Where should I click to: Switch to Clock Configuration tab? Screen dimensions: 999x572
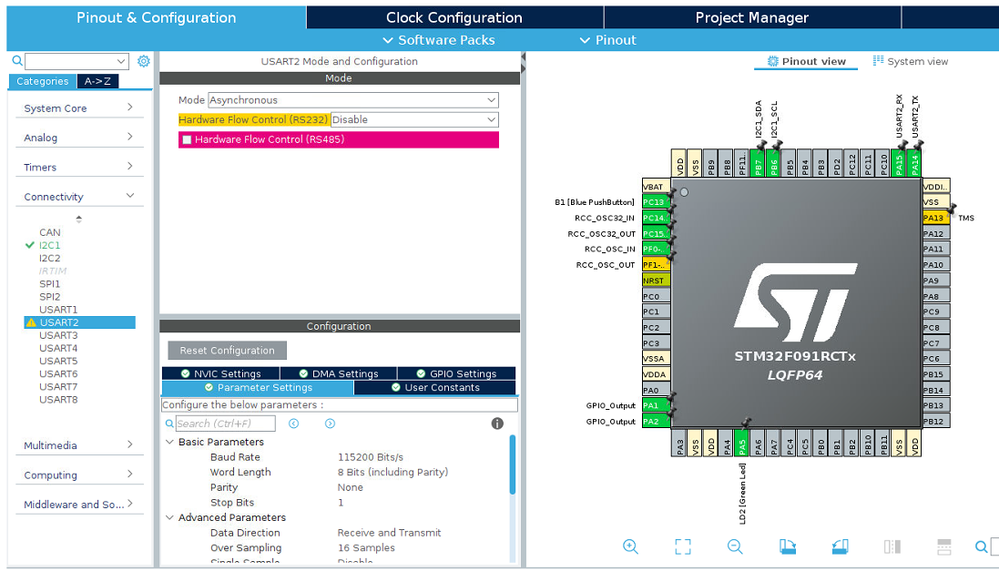tap(454, 18)
